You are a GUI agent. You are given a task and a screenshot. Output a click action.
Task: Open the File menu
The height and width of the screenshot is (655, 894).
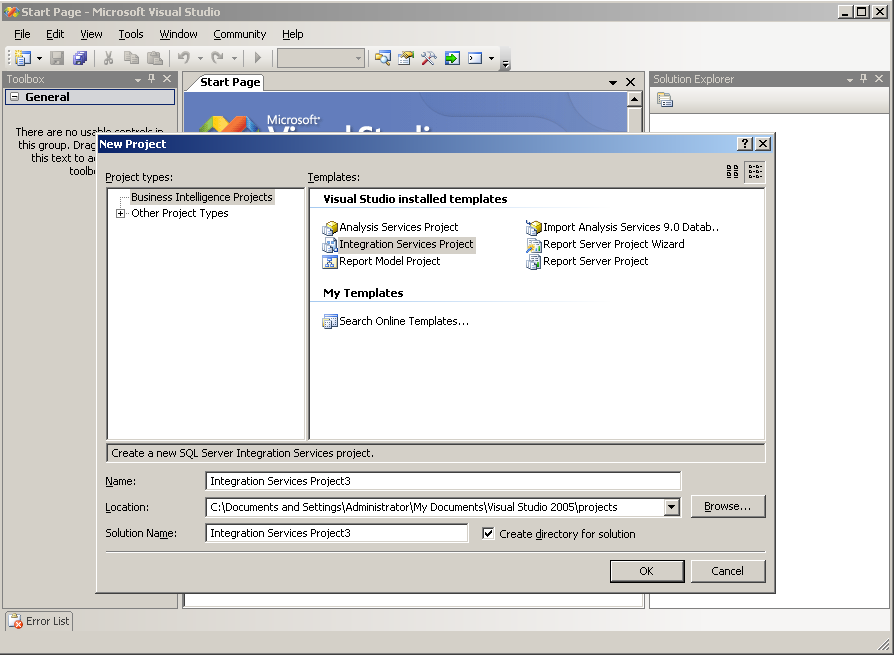click(x=22, y=34)
